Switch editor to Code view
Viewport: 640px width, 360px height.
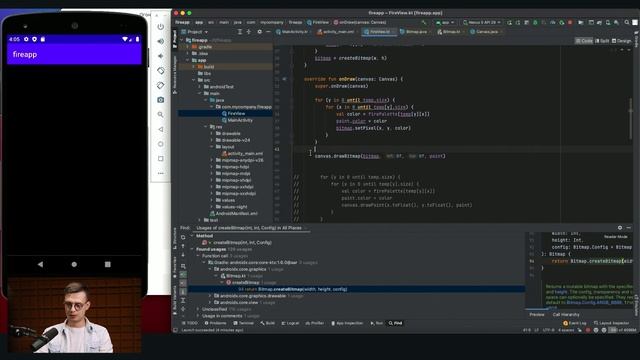pos(584,41)
